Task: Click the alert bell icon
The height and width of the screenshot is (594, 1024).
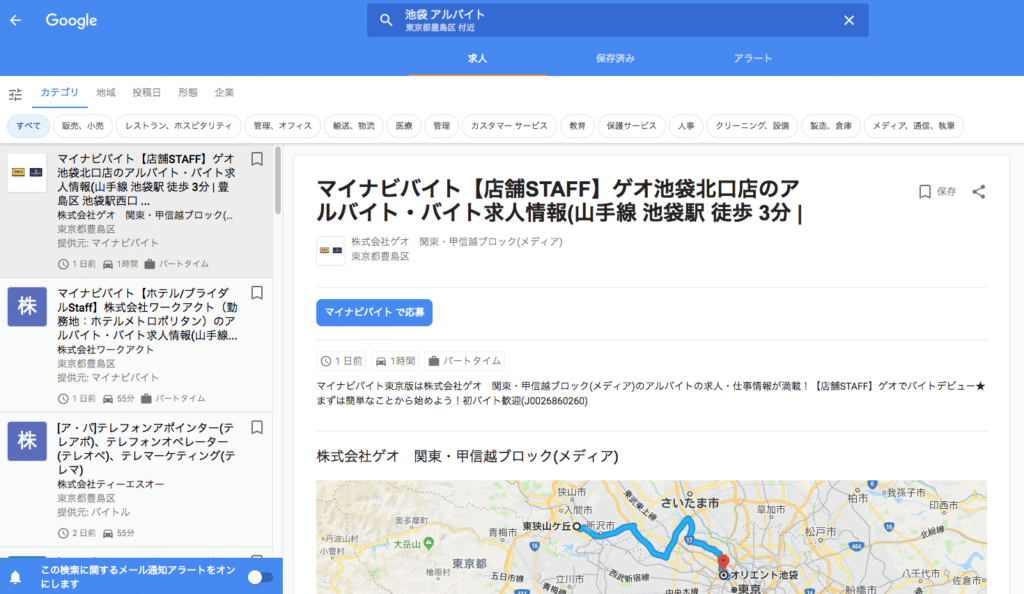Action: (x=16, y=577)
